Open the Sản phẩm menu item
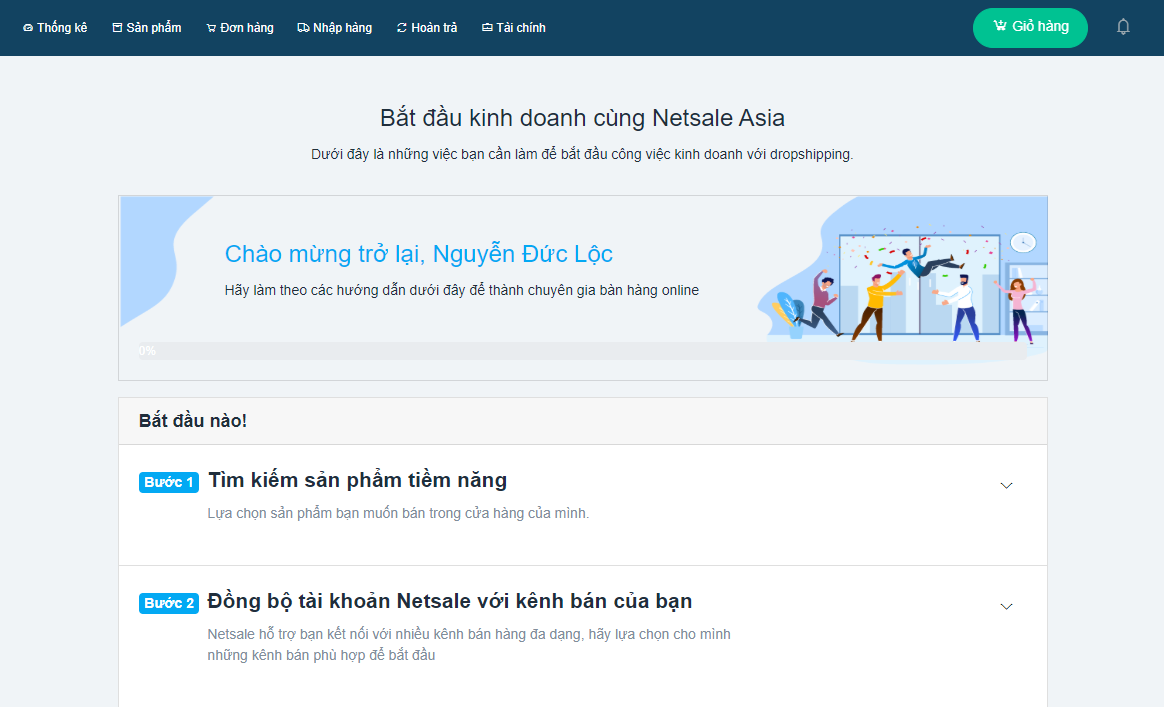This screenshot has width=1164, height=707. point(147,27)
